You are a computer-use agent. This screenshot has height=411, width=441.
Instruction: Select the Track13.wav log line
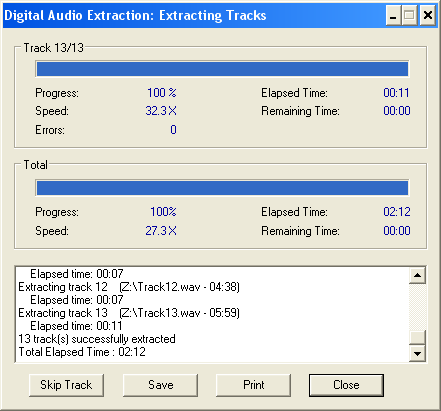pos(129,313)
